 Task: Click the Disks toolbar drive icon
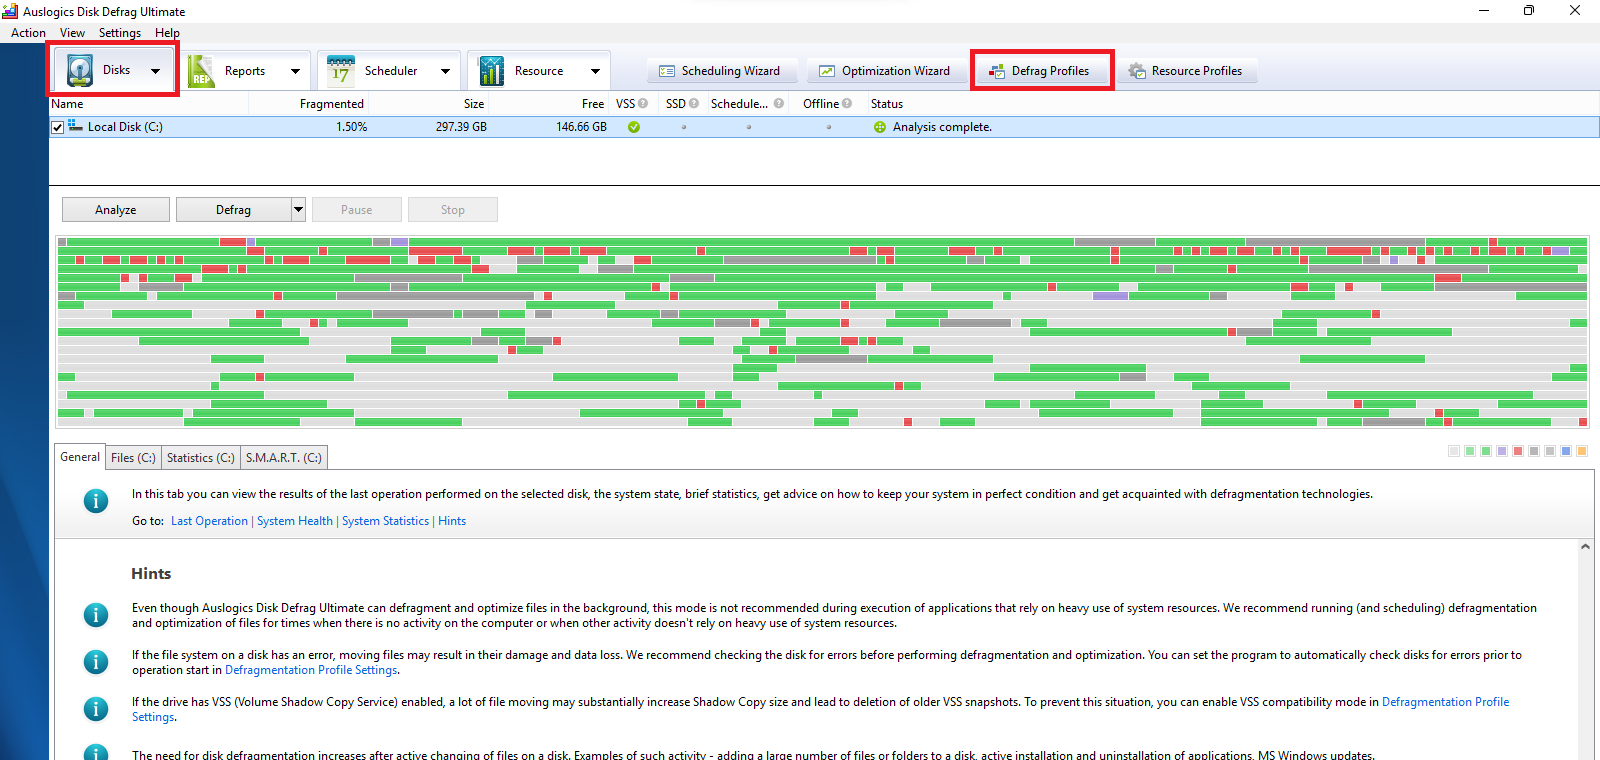click(x=80, y=71)
